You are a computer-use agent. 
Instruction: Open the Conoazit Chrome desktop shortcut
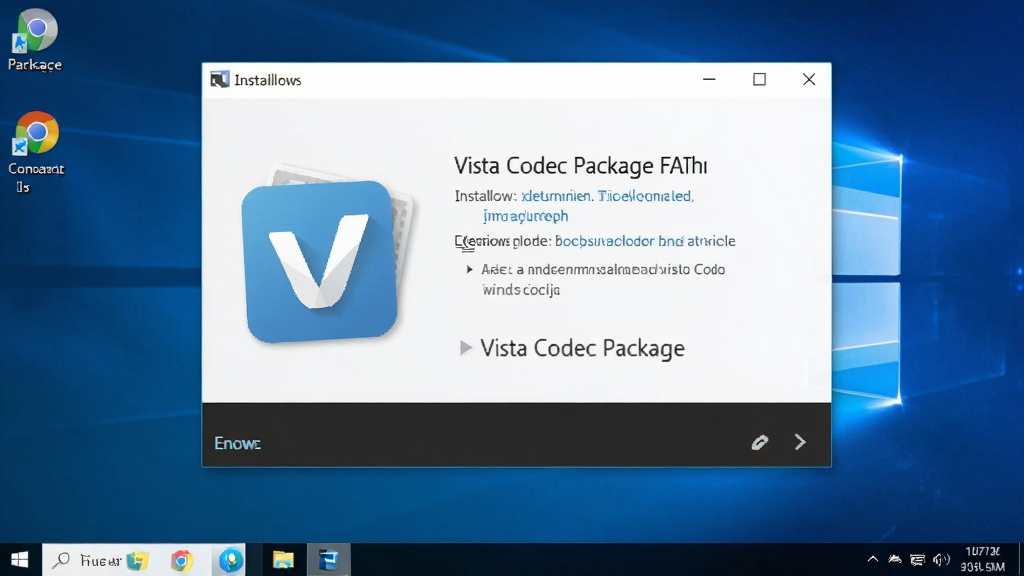[x=35, y=153]
